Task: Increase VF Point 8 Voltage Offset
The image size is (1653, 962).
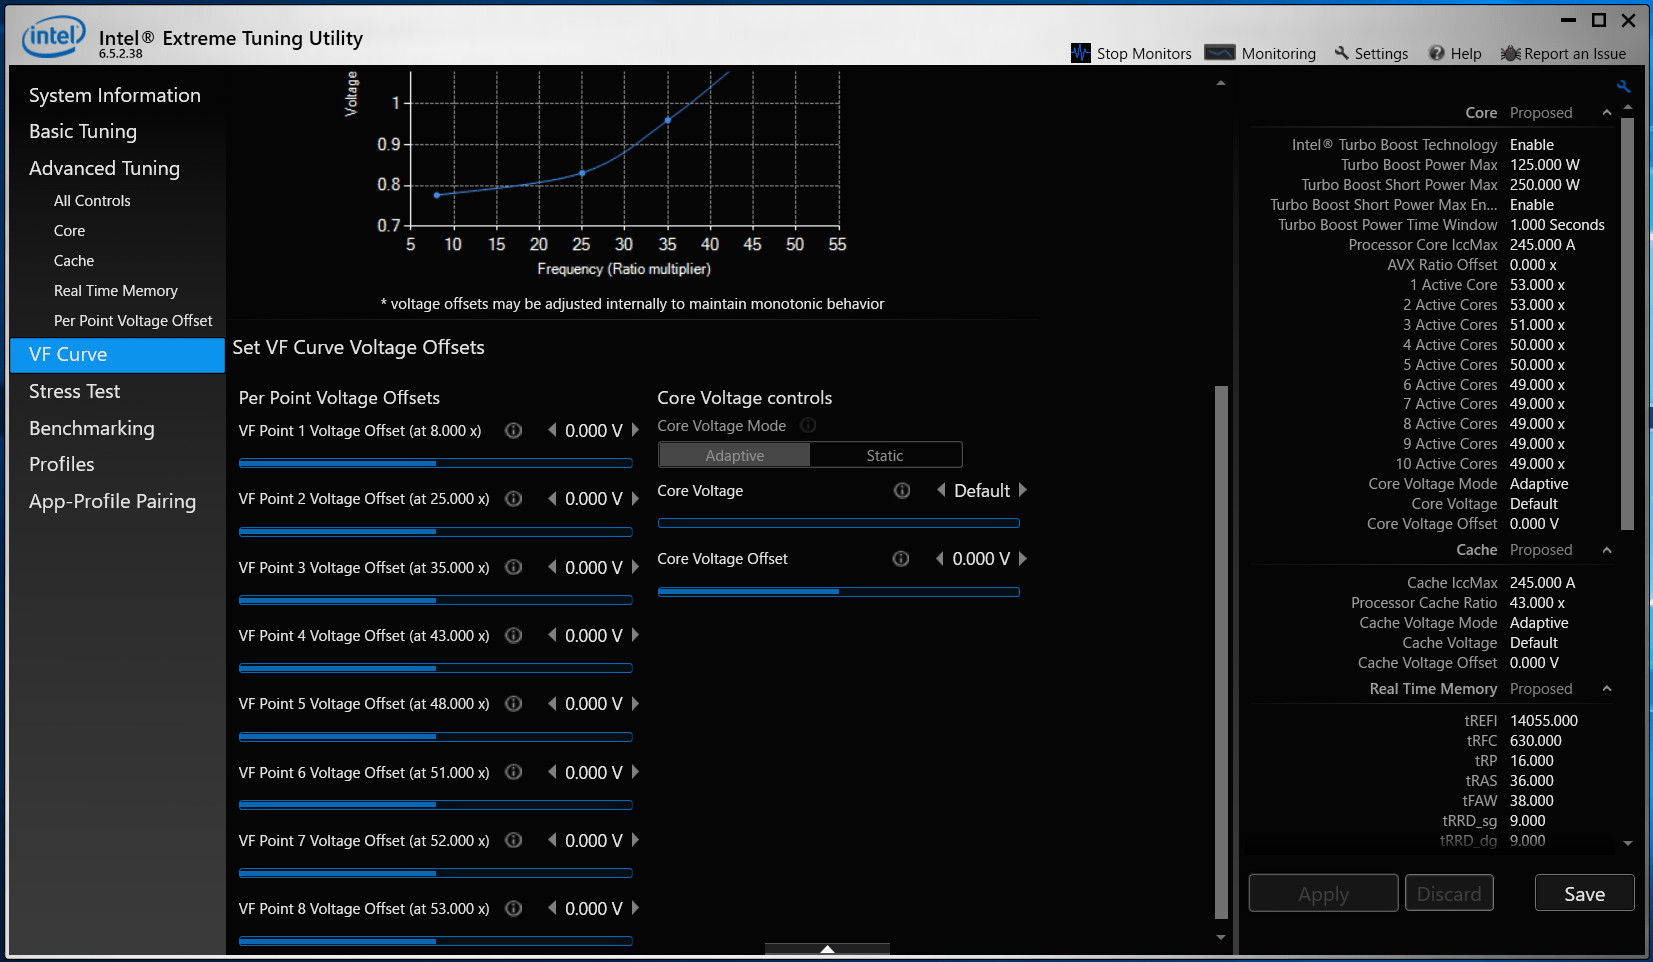Action: 635,908
